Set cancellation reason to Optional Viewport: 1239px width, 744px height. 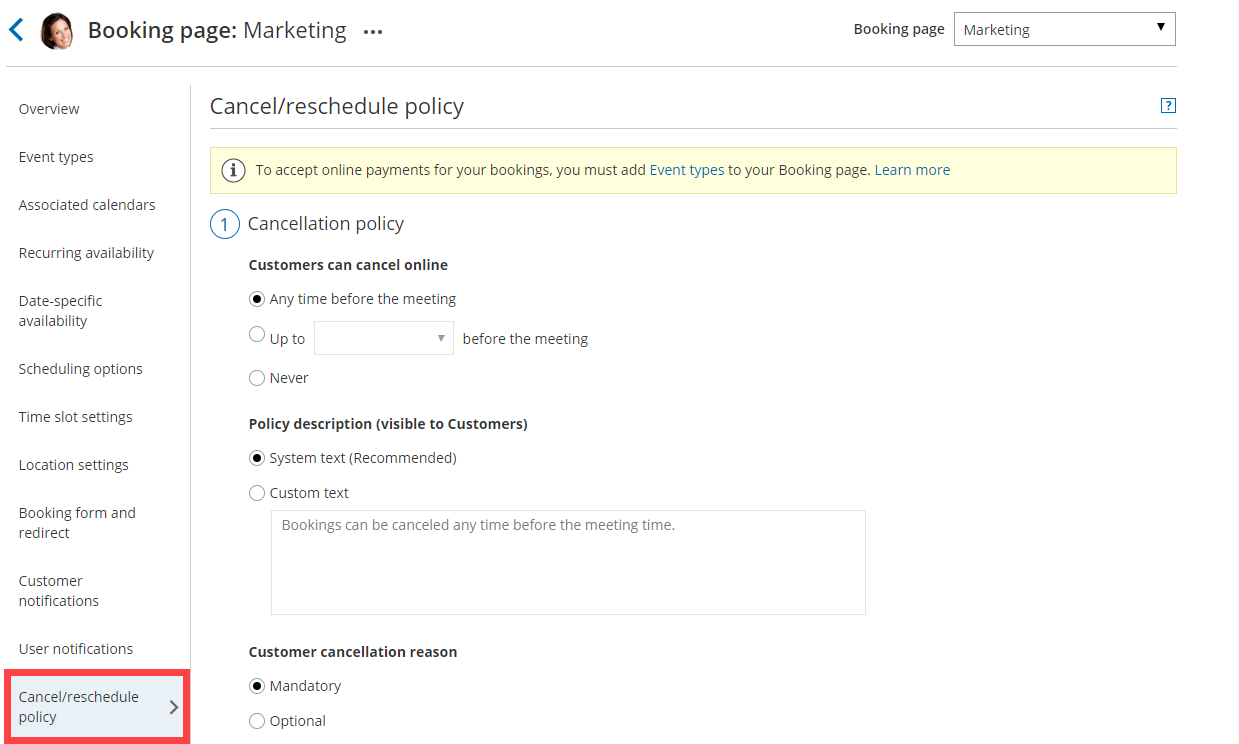coord(257,721)
